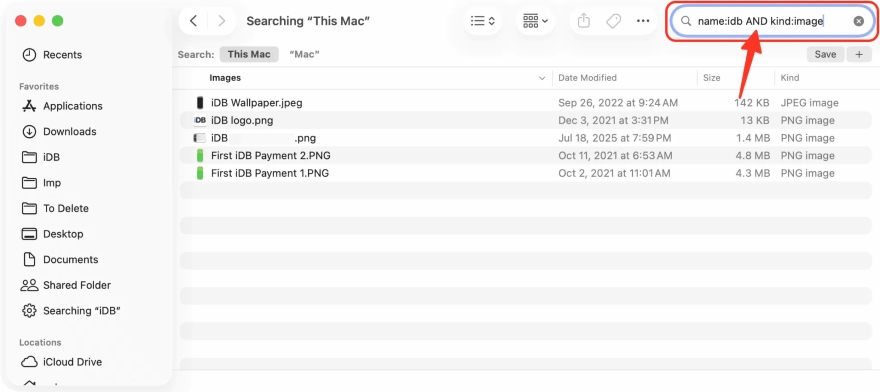Open the More actions ellipsis menu
880x392 pixels.
[643, 21]
